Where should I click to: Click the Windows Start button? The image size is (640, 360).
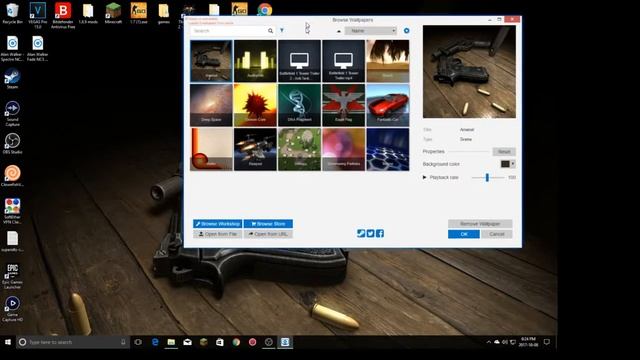(x=8, y=342)
